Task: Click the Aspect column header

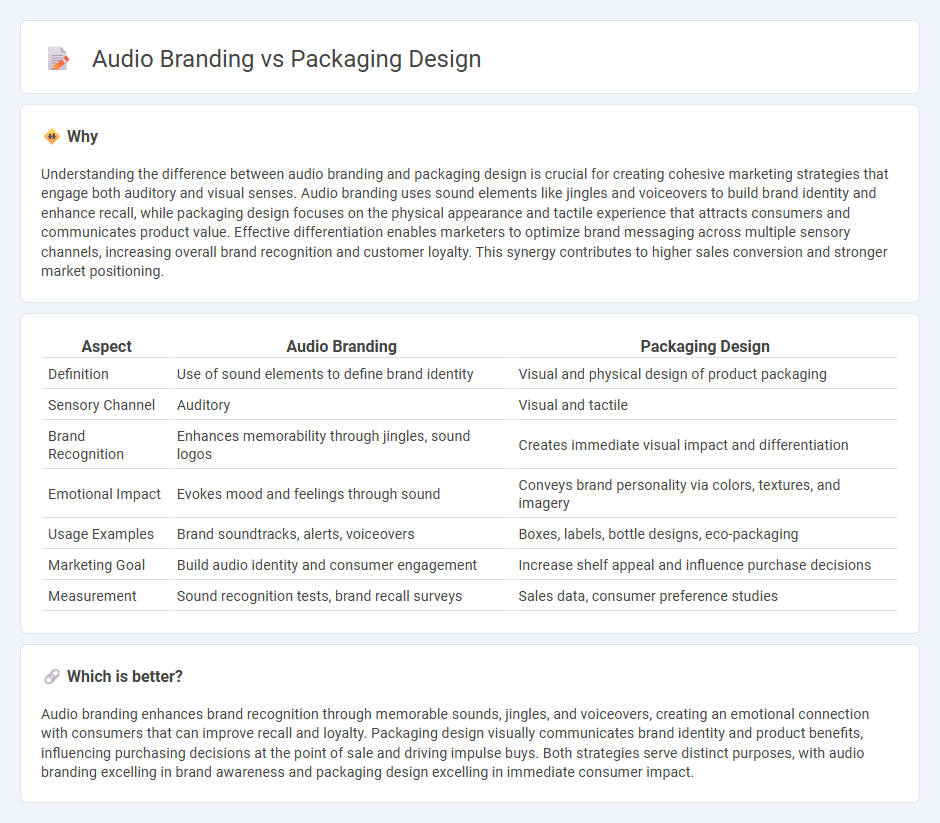Action: 106,346
